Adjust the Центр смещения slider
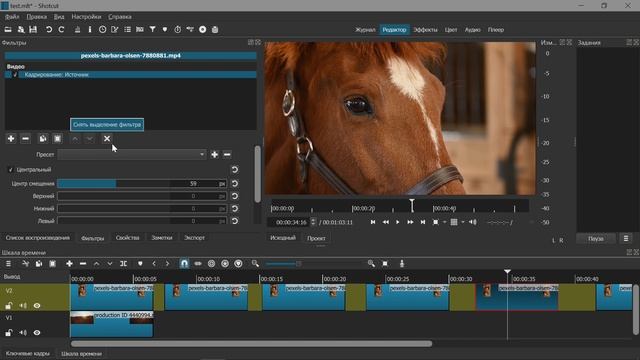The width and height of the screenshot is (640, 360). (142, 184)
